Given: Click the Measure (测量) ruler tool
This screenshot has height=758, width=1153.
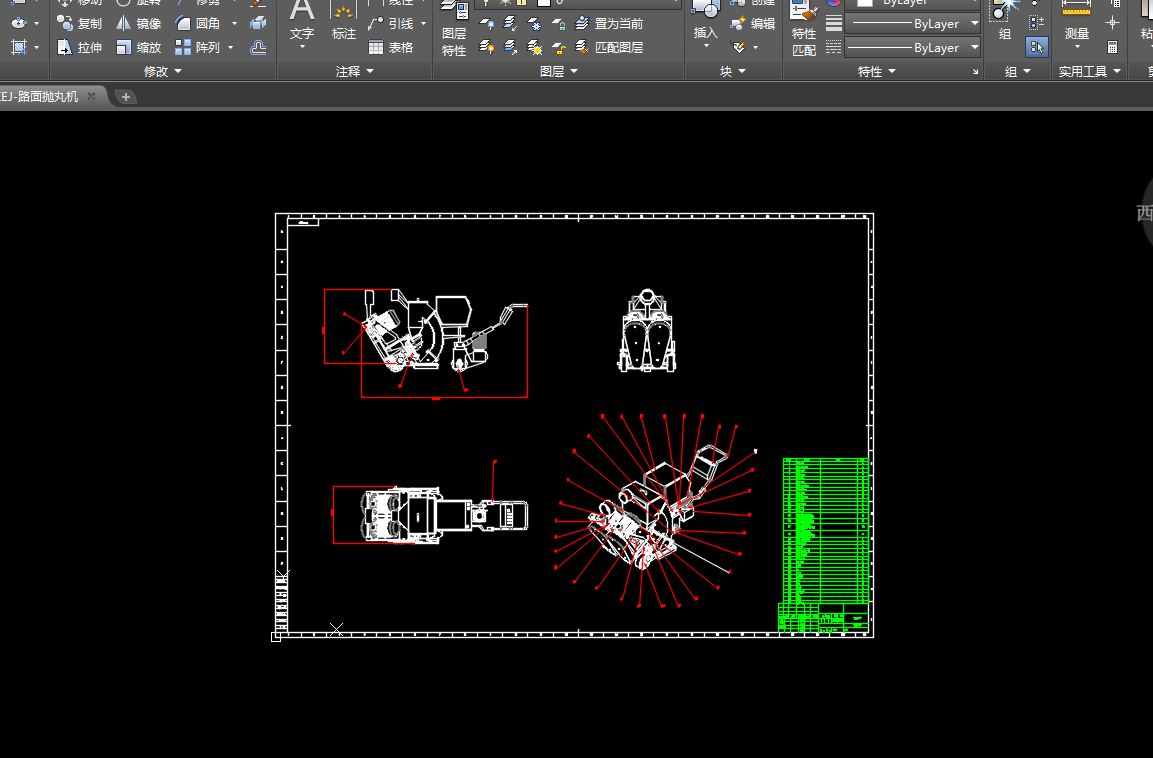Looking at the screenshot, I should coord(1077,21).
